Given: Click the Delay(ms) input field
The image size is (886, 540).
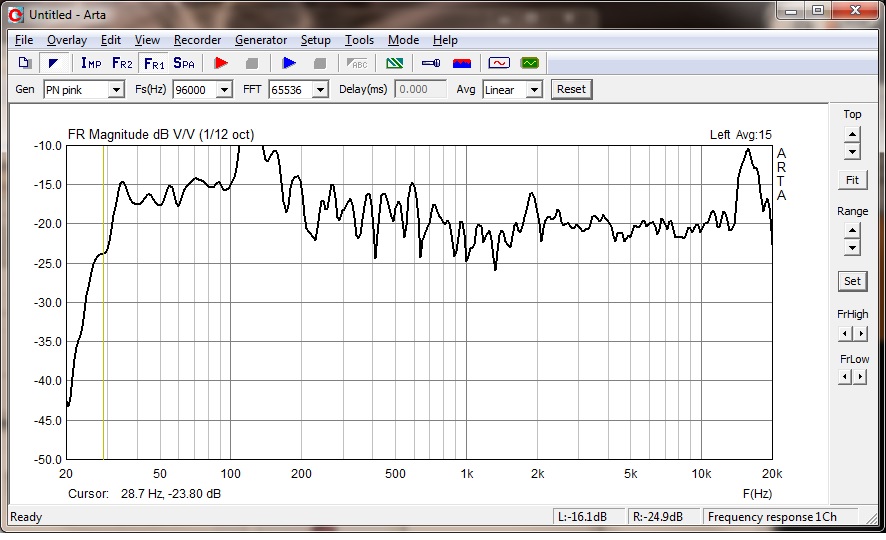Looking at the screenshot, I should [420, 89].
